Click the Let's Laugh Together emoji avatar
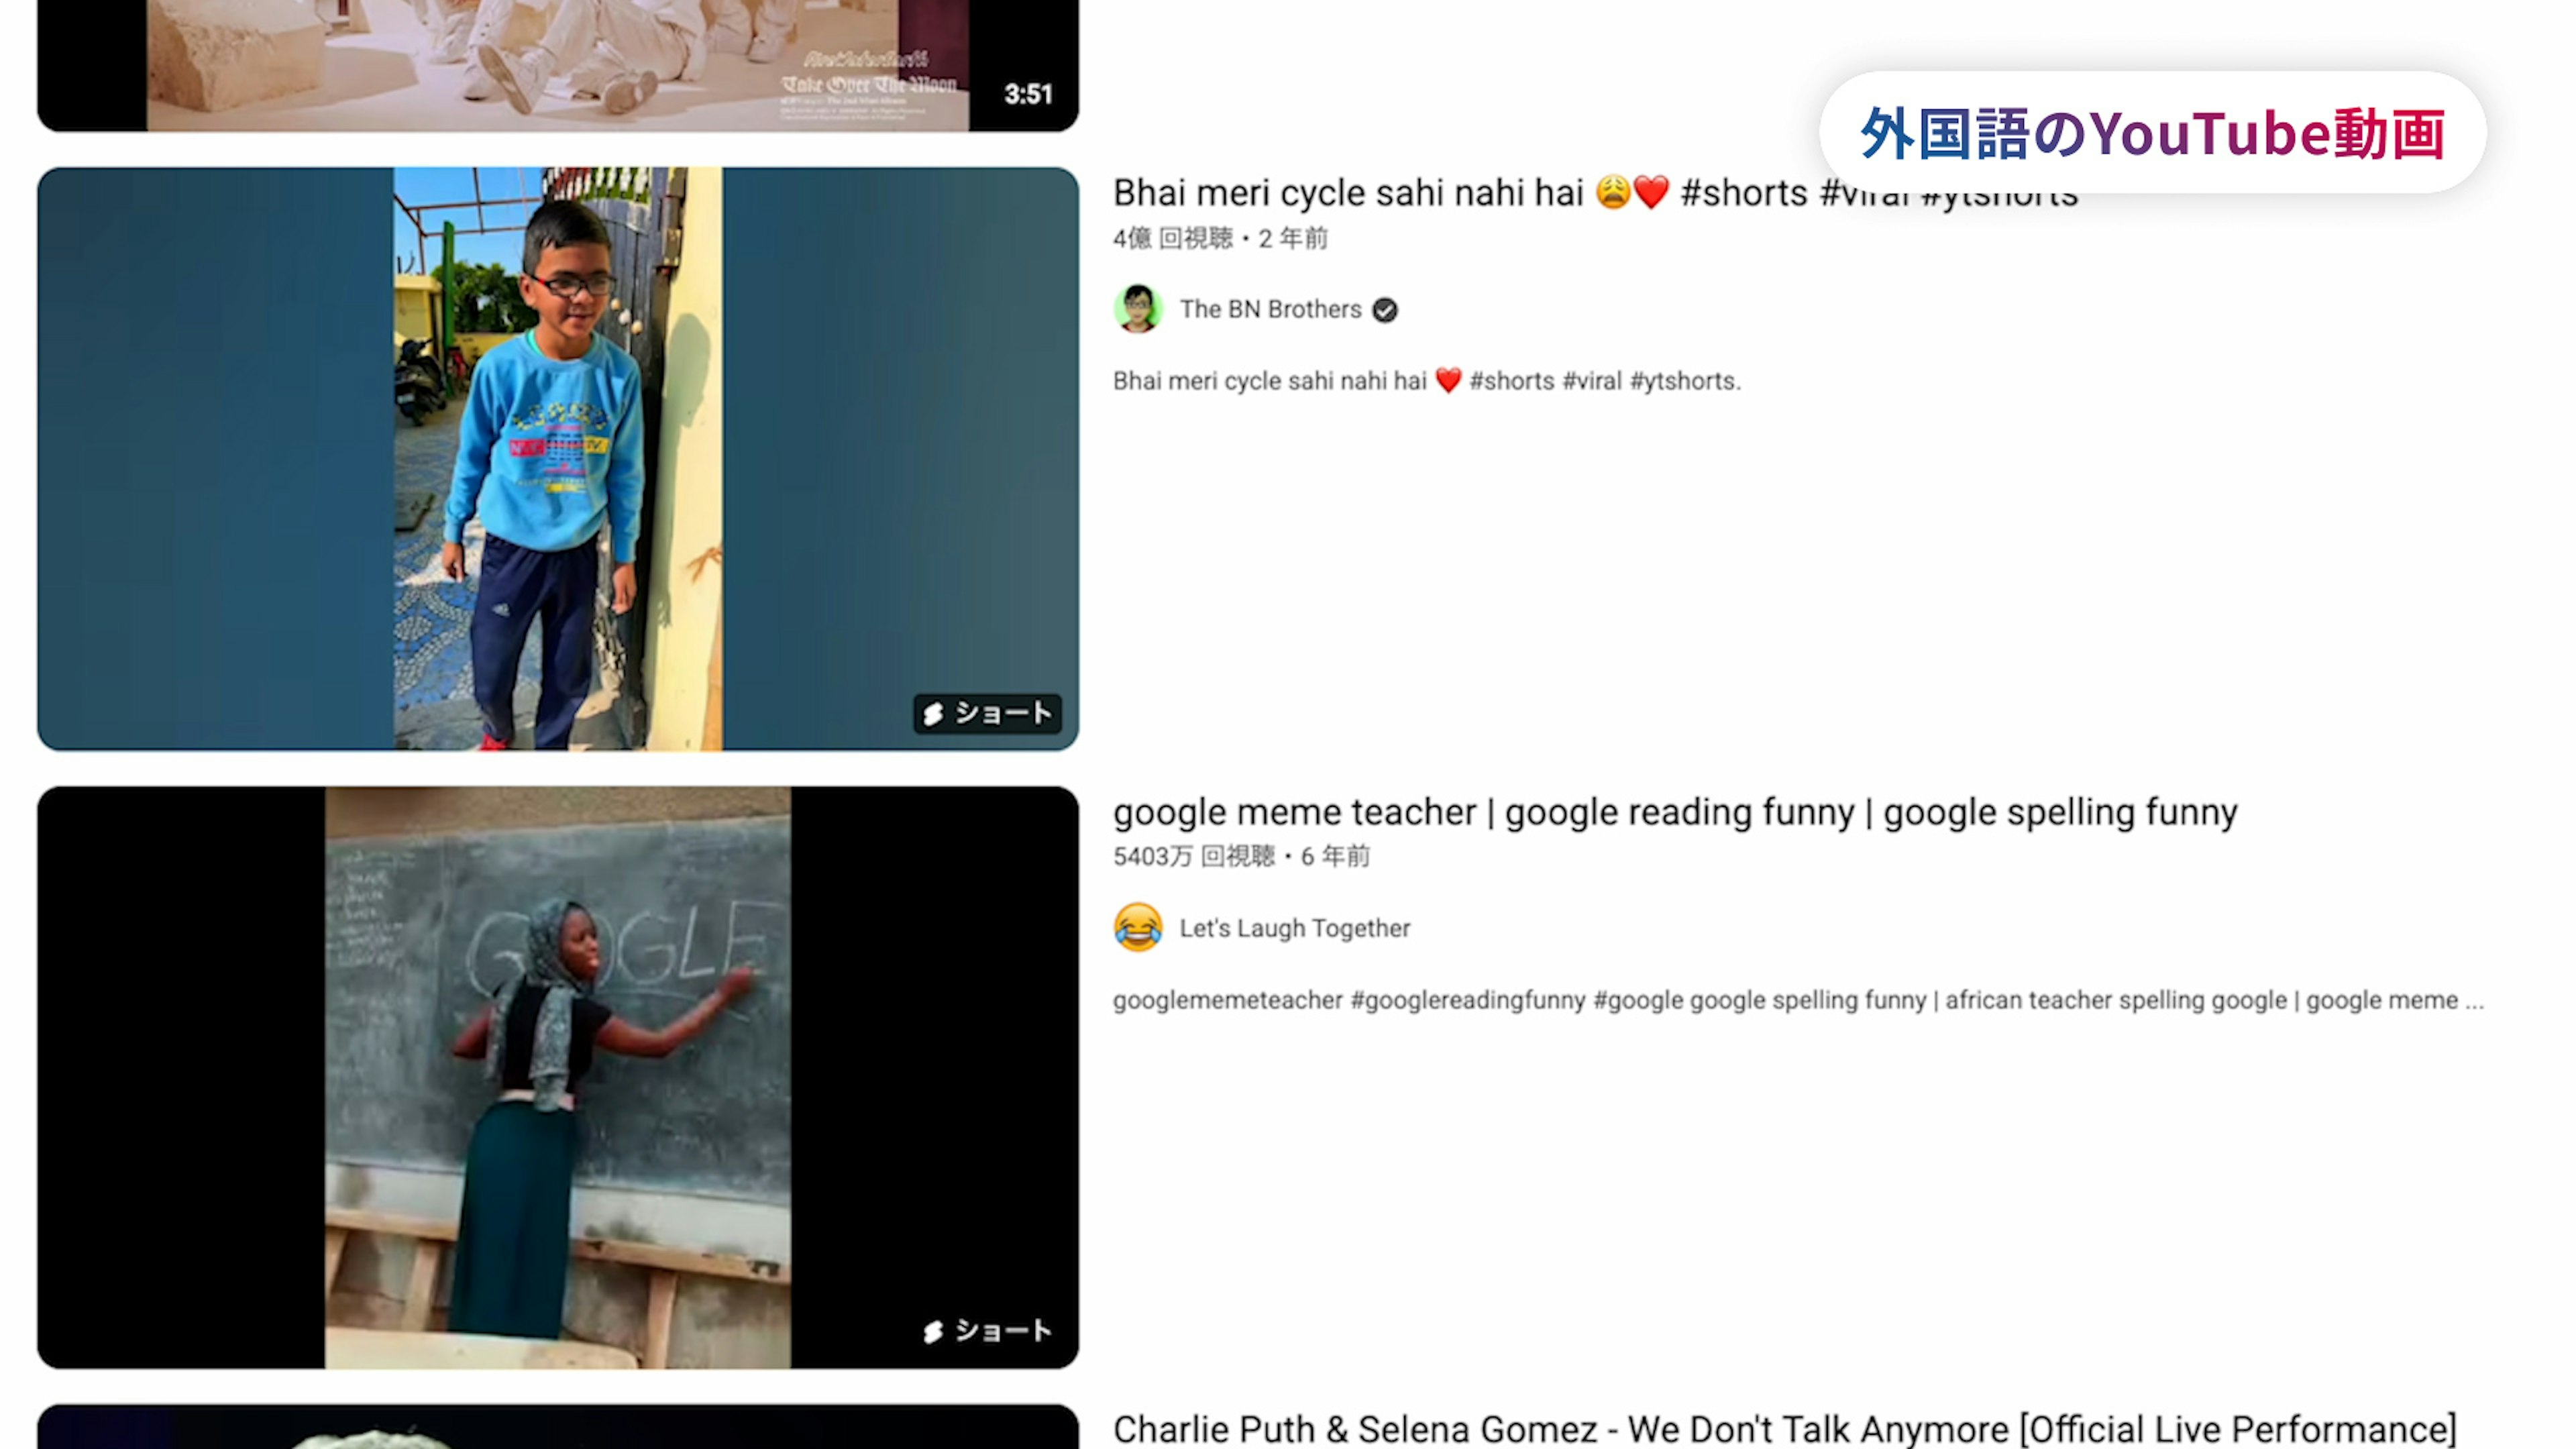The image size is (2576, 1449). [x=1138, y=928]
